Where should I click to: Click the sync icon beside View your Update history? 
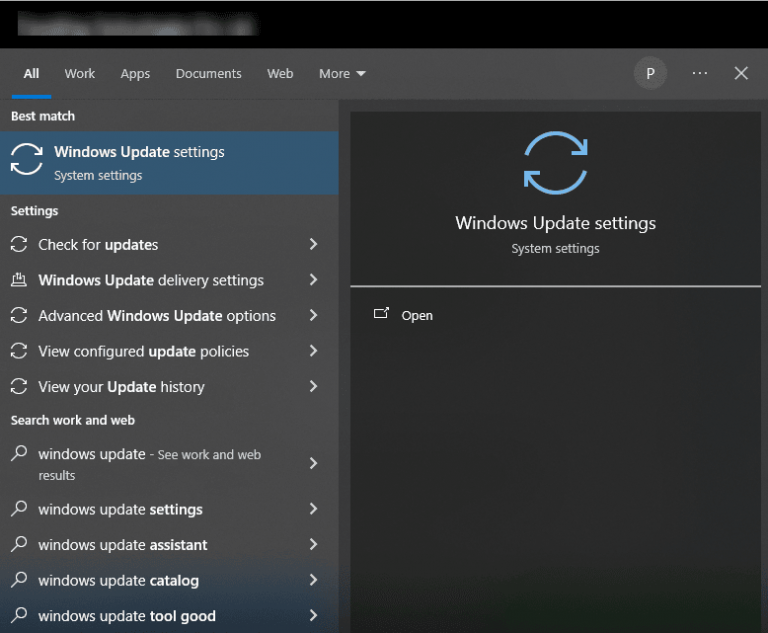[x=19, y=387]
